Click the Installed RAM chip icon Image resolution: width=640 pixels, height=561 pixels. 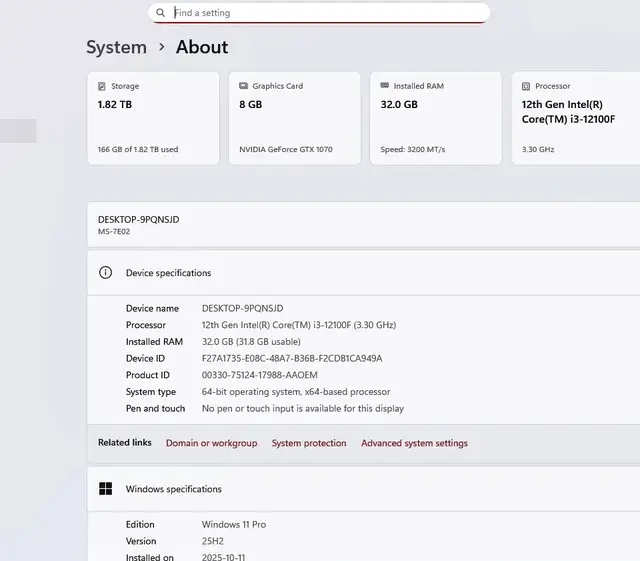coord(385,86)
